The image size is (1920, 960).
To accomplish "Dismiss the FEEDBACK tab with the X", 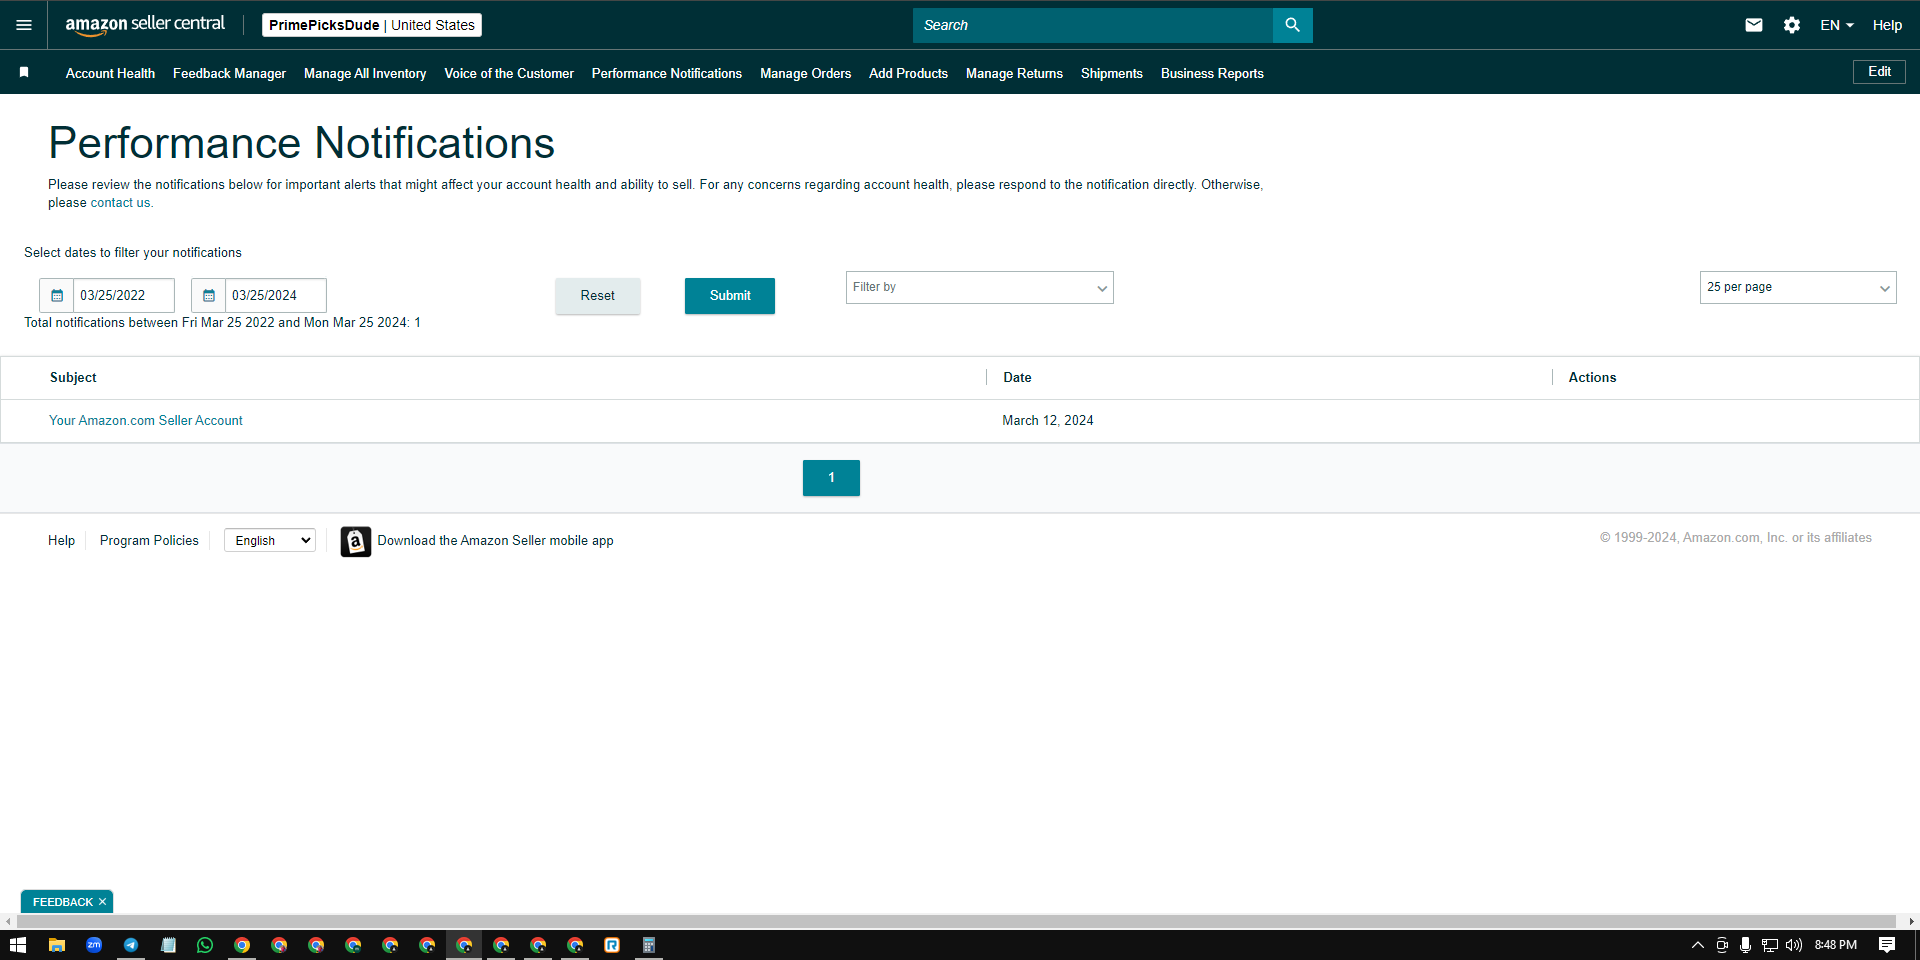I will (102, 902).
